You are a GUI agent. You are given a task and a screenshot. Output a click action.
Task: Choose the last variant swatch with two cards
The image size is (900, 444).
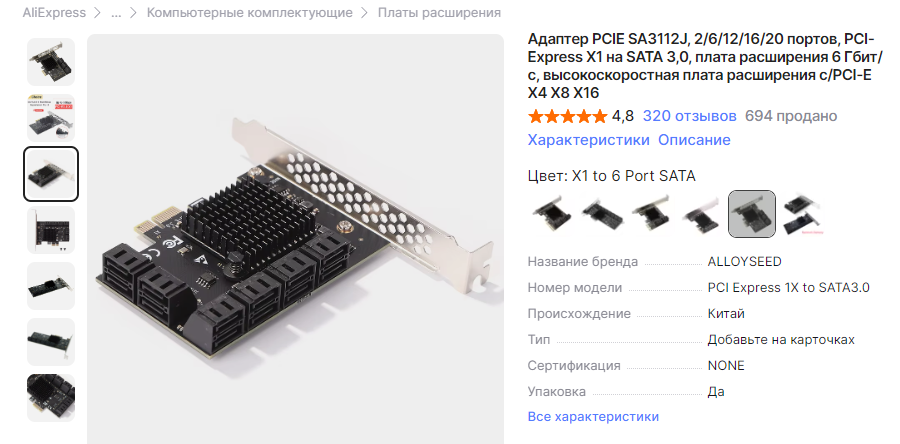(x=802, y=214)
